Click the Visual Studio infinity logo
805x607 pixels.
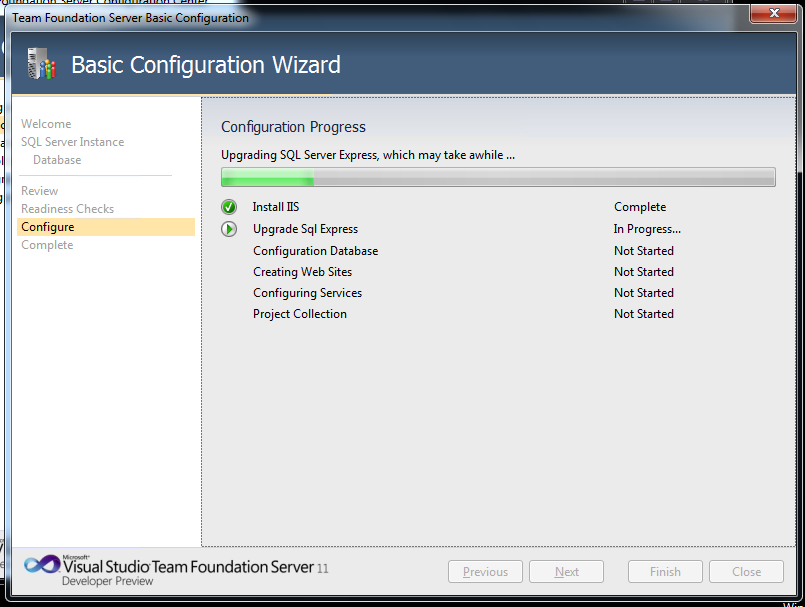click(x=42, y=564)
